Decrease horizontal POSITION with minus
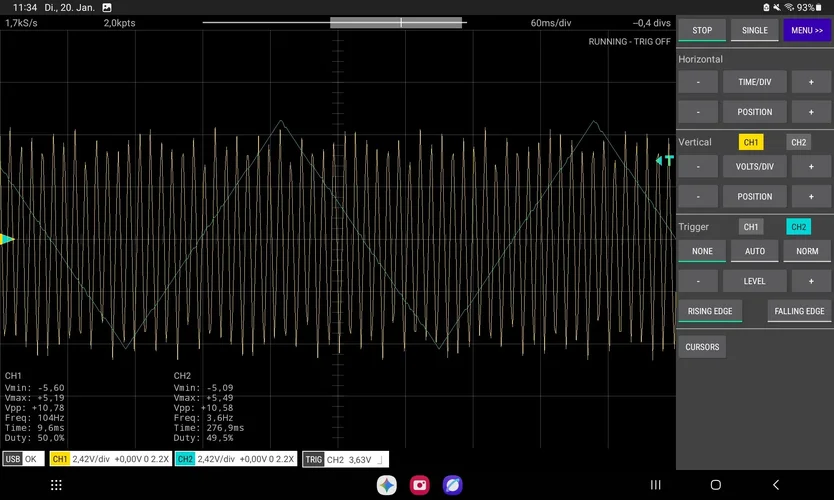Viewport: 834px width, 500px height. (698, 112)
